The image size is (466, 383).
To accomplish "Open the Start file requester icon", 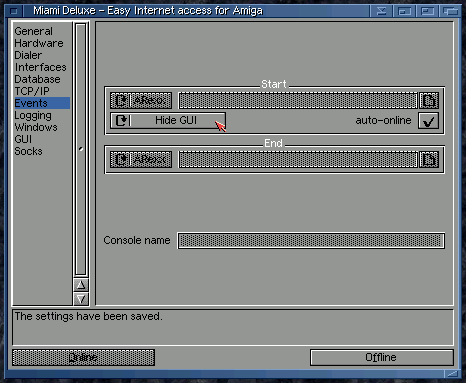I will pos(429,101).
